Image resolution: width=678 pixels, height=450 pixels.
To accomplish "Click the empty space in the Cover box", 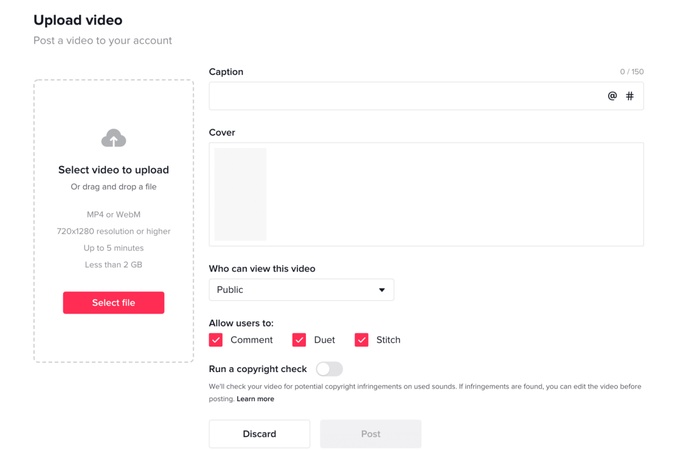I will [x=450, y=194].
